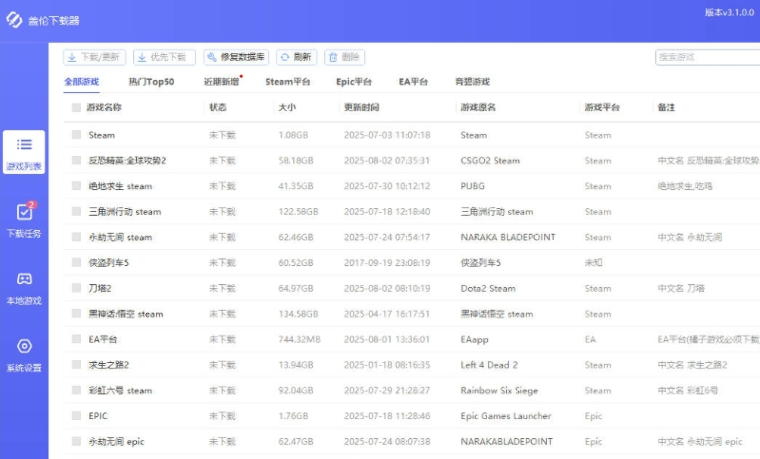Check the box for 刀塔2
Viewport: 760px width, 459px height.
point(76,288)
